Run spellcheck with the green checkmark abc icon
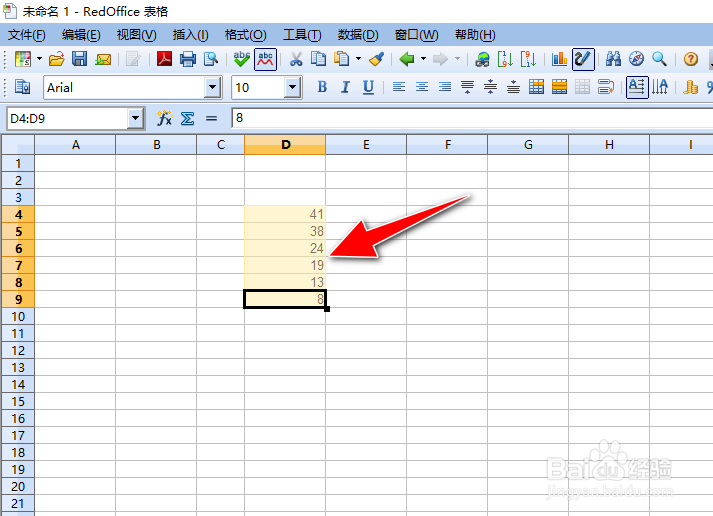This screenshot has height=516, width=713. (x=241, y=59)
